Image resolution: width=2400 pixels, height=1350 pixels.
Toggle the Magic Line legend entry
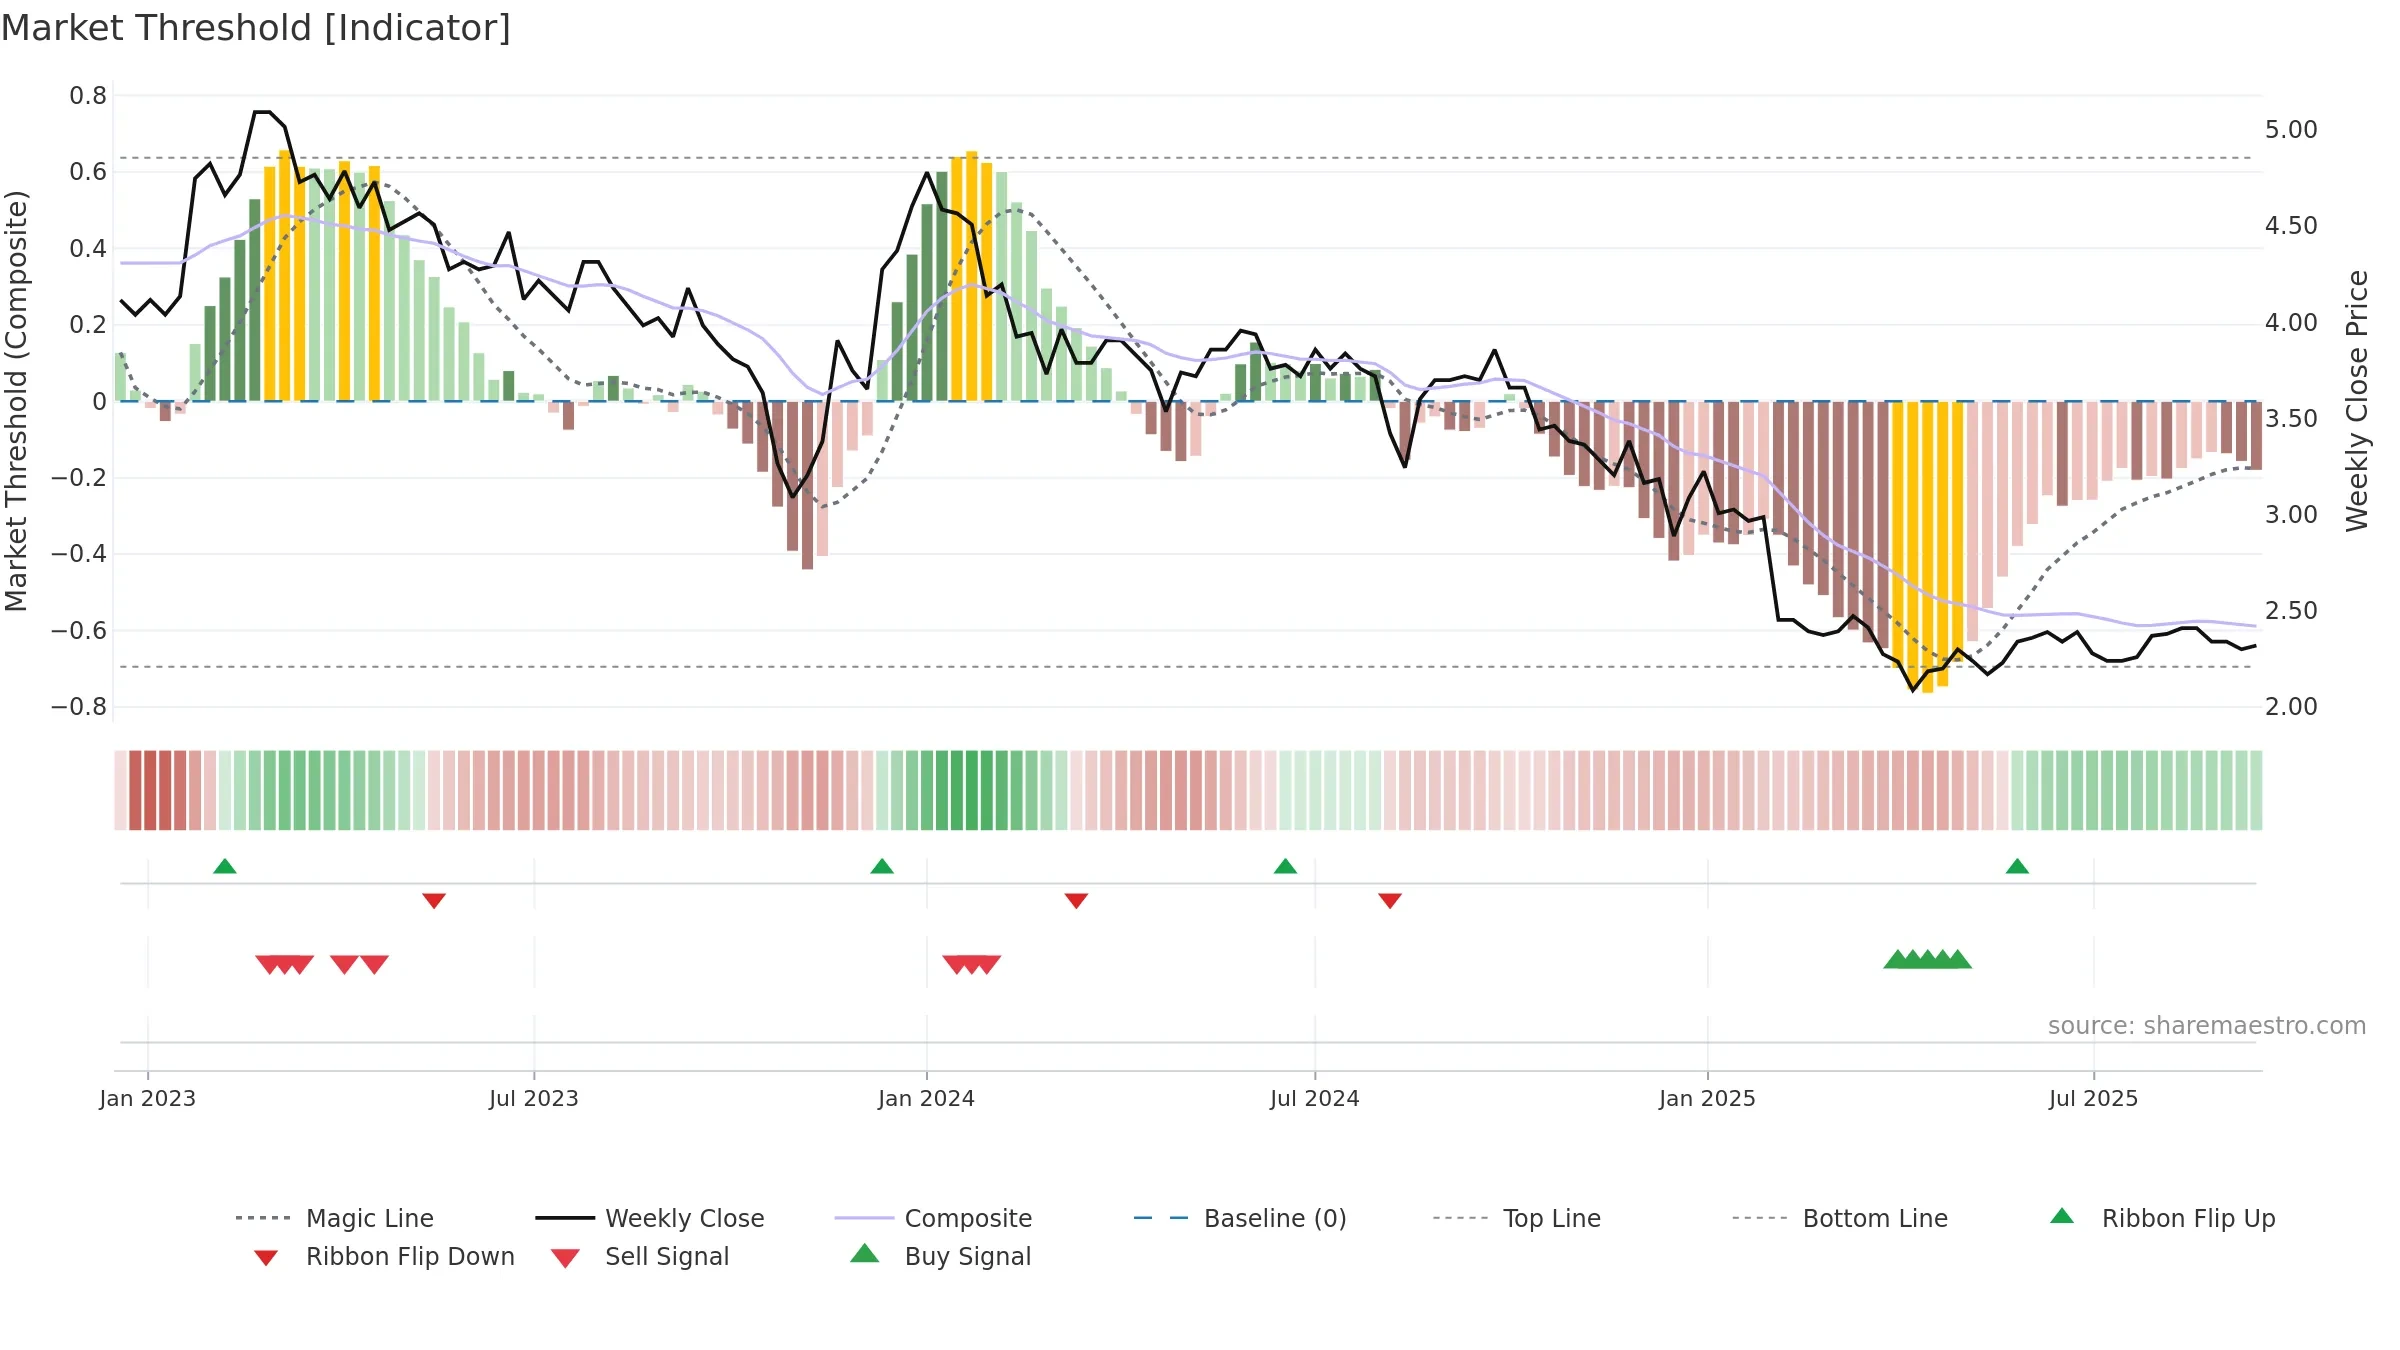334,1218
